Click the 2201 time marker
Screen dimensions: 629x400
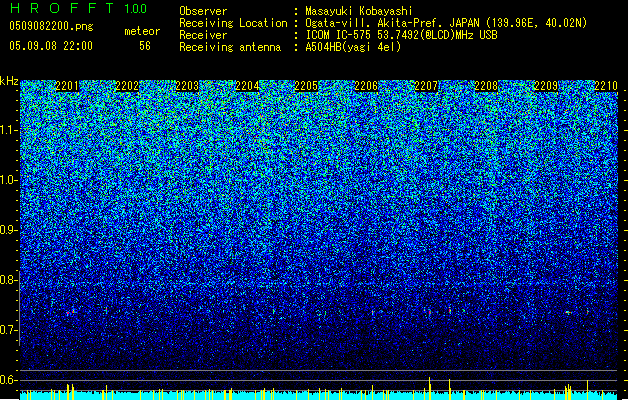point(67,86)
